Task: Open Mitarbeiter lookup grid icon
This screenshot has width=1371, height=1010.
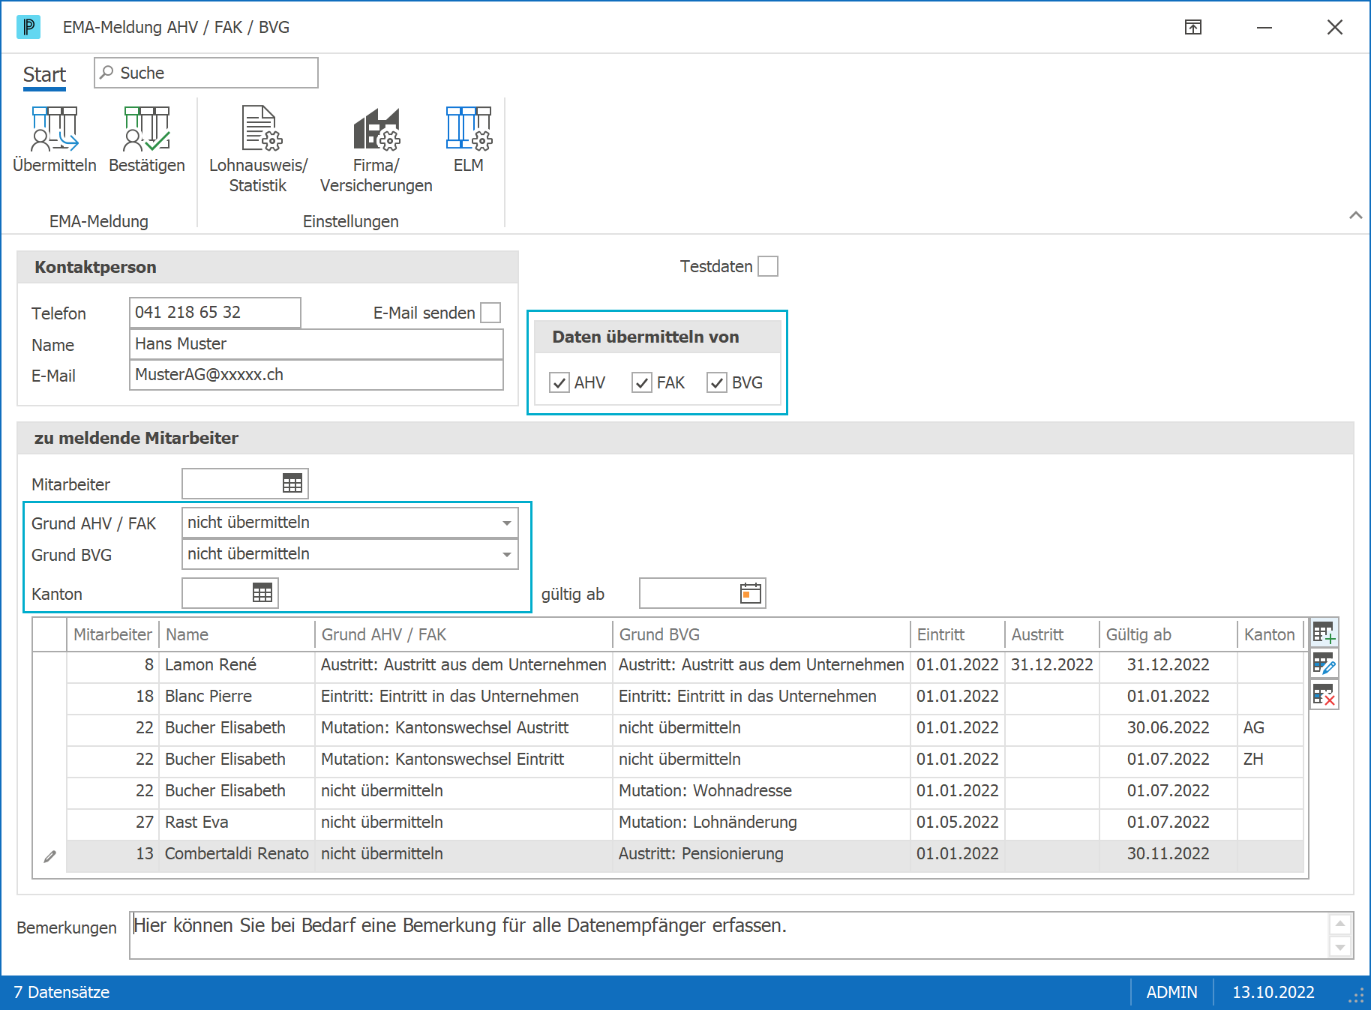Action: (292, 484)
